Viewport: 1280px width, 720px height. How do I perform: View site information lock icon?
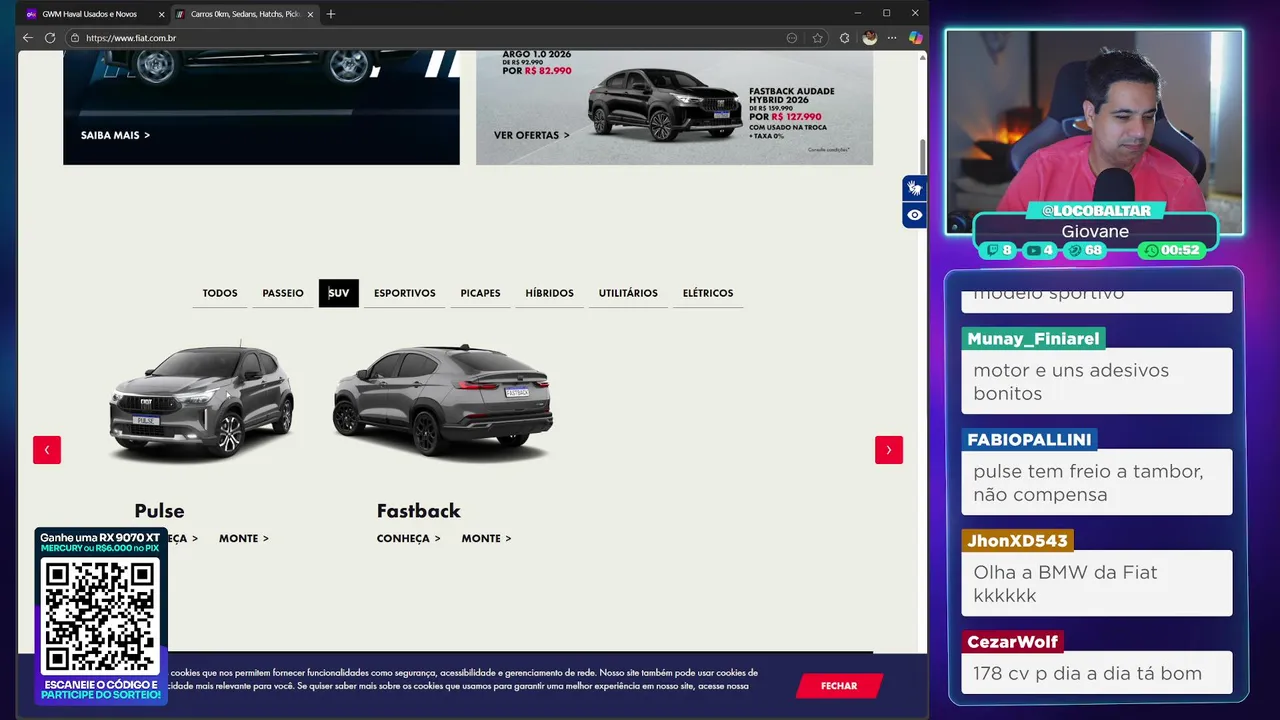coord(74,38)
